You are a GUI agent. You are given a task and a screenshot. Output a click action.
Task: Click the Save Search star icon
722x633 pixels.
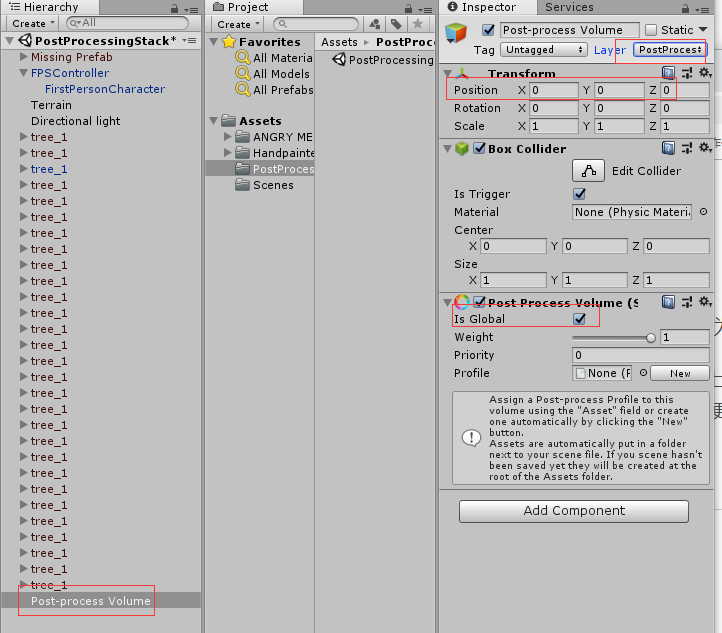[x=418, y=24]
